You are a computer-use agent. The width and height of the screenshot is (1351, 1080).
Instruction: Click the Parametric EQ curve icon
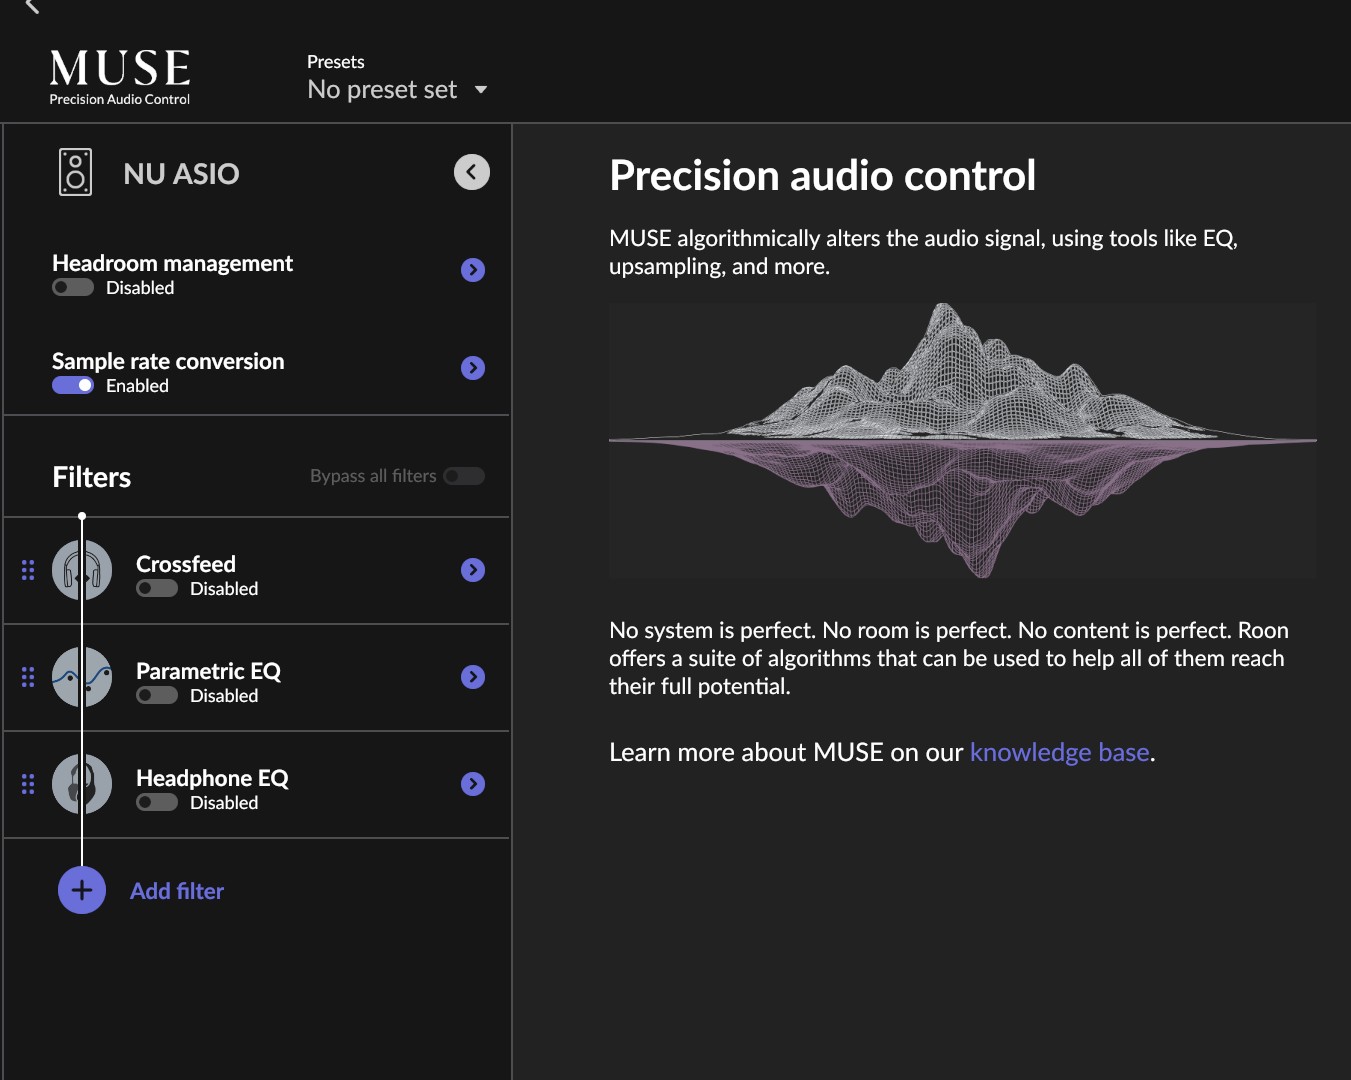tap(82, 677)
